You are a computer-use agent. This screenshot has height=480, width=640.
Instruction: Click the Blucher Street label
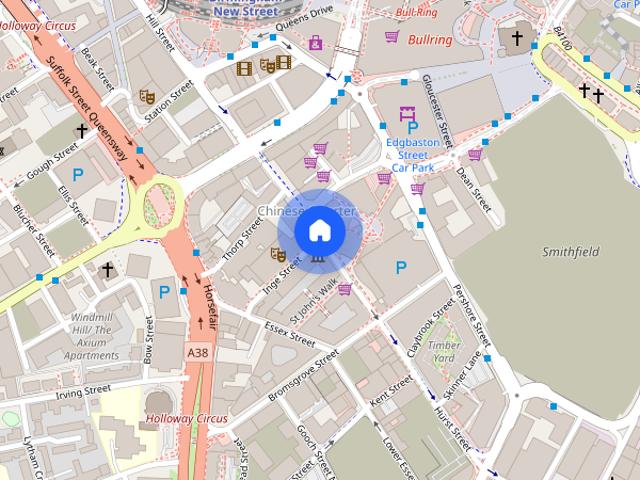tap(34, 231)
